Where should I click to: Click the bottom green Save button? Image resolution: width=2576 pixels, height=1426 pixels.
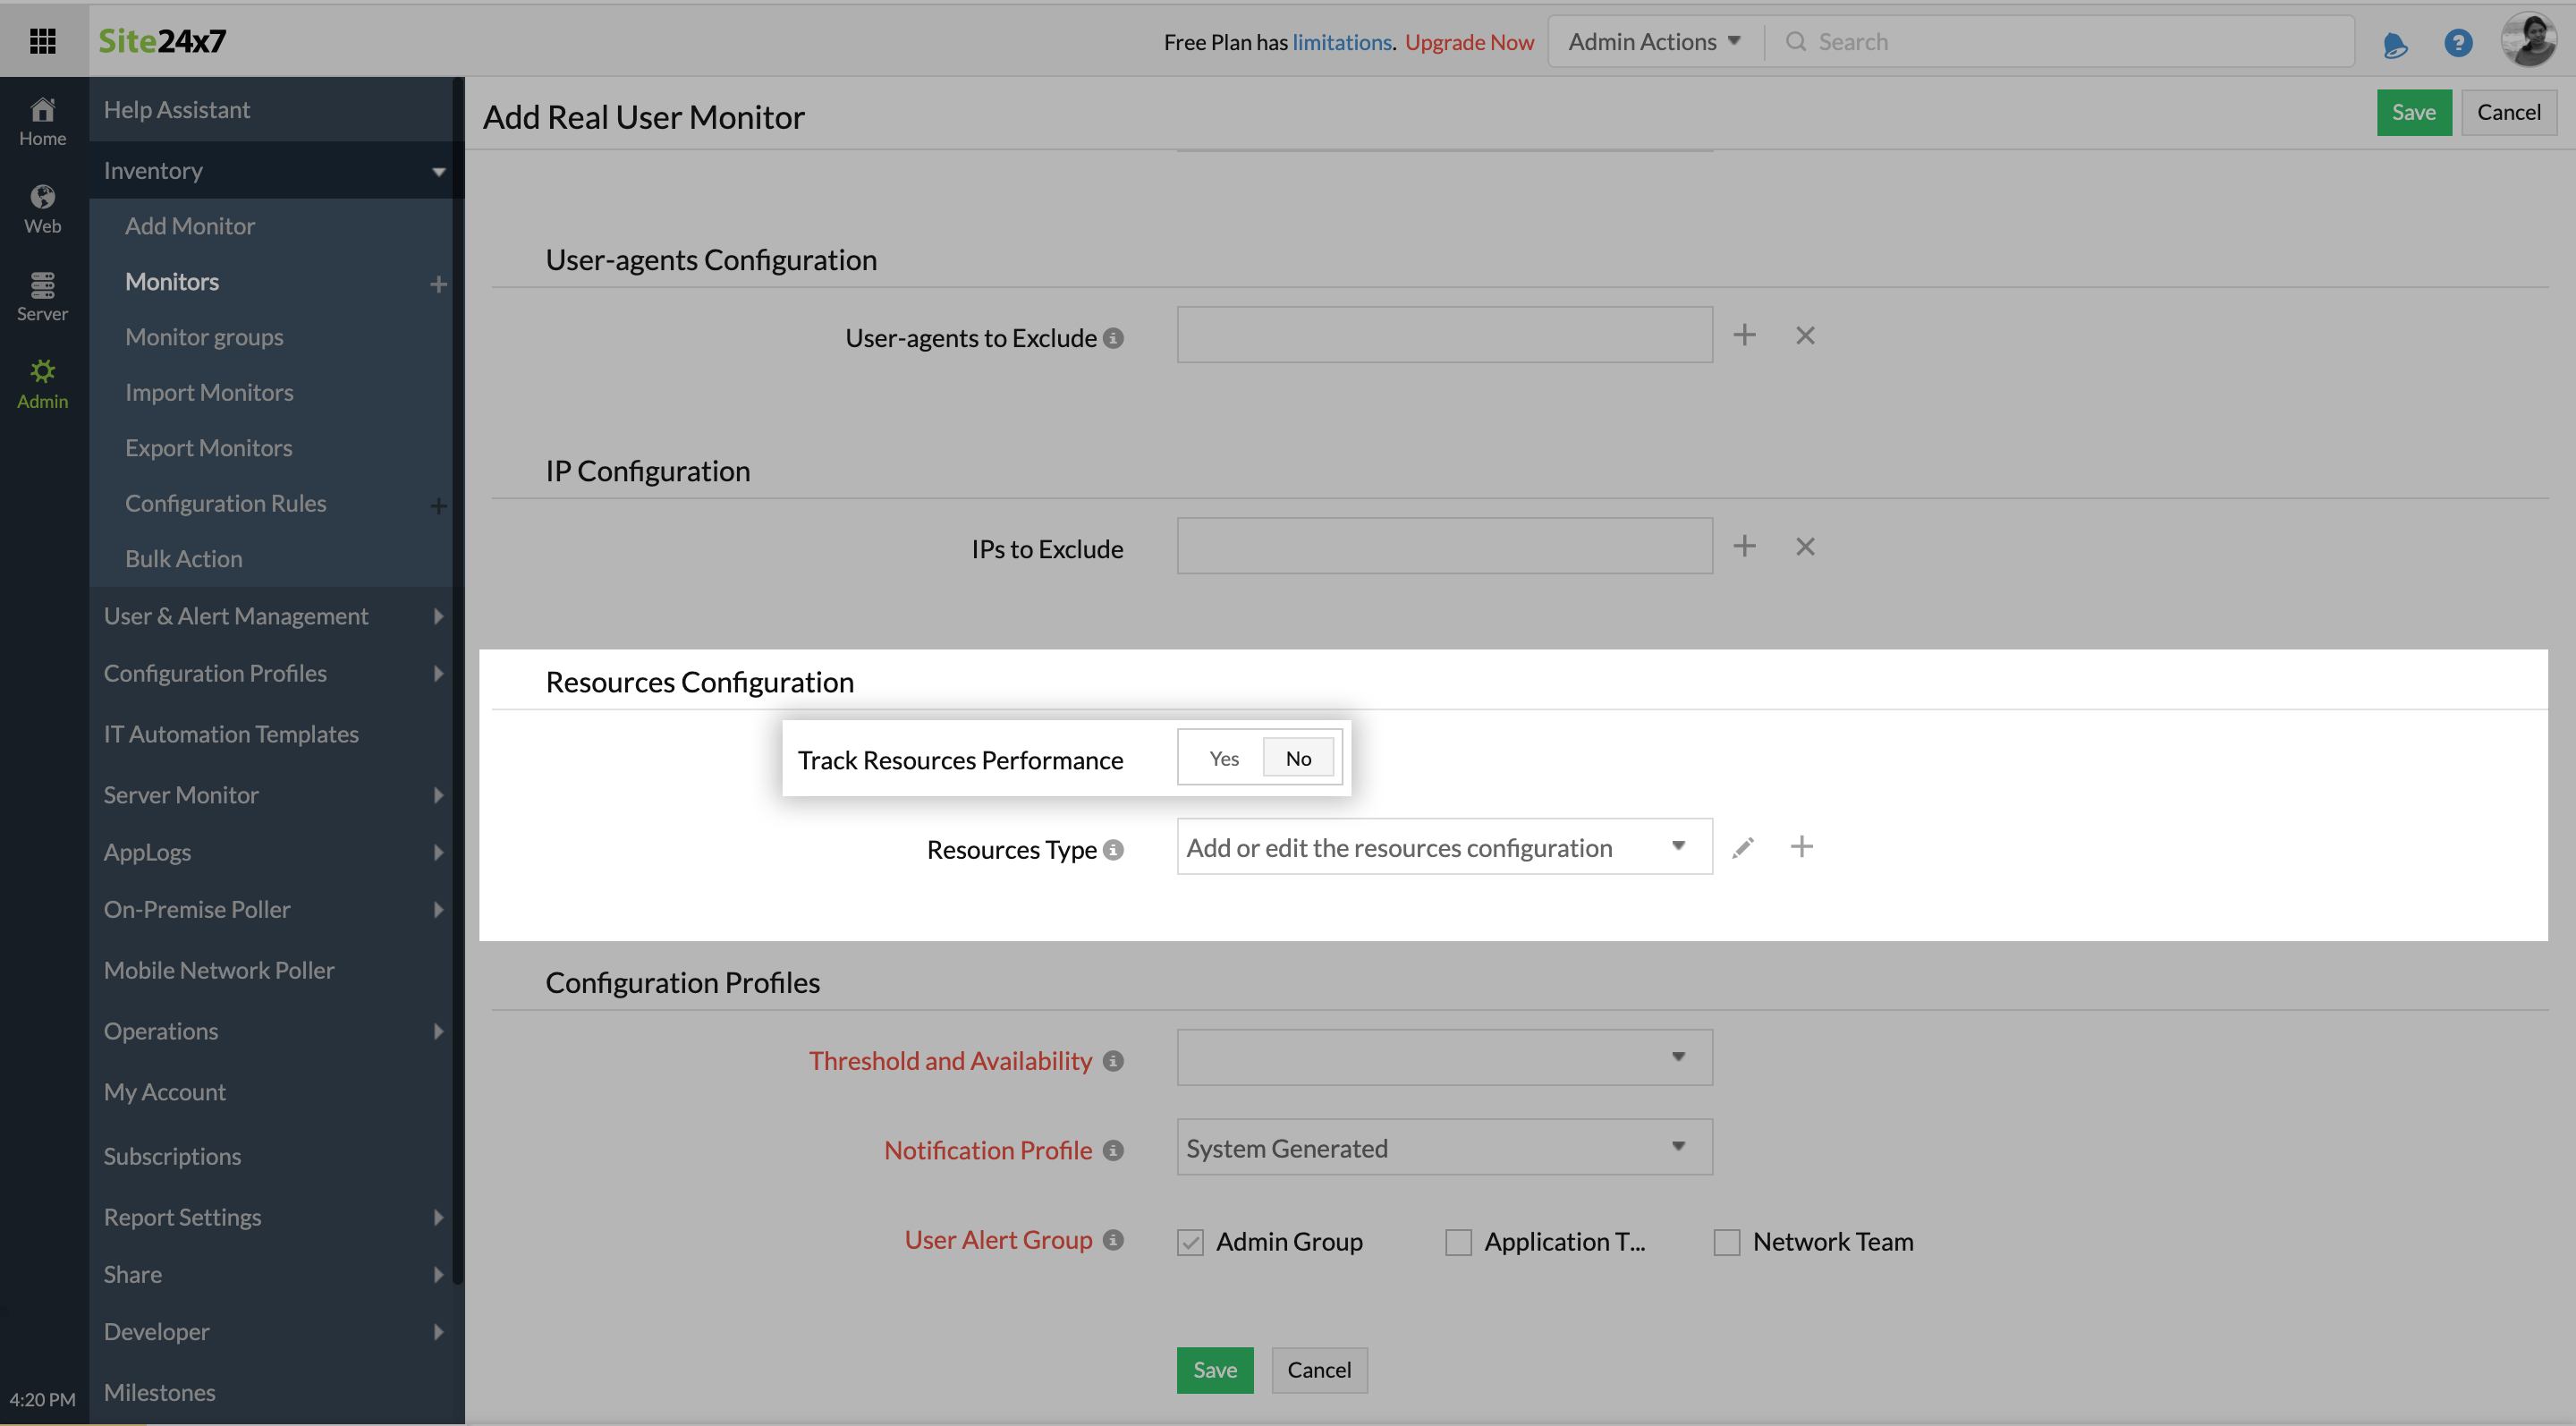[1214, 1370]
